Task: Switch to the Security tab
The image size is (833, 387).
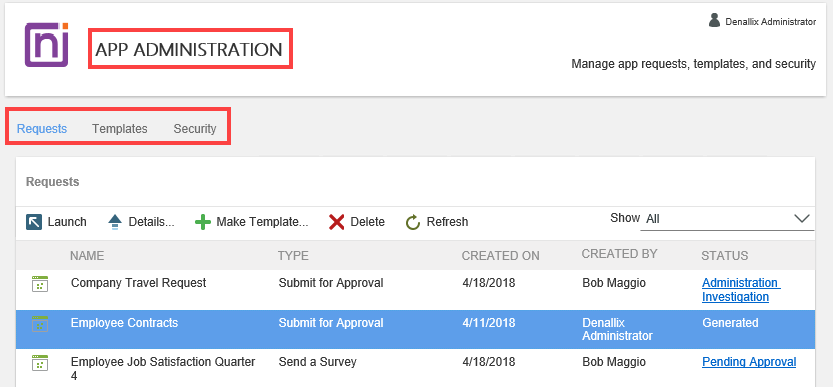Action: pyautogui.click(x=195, y=129)
